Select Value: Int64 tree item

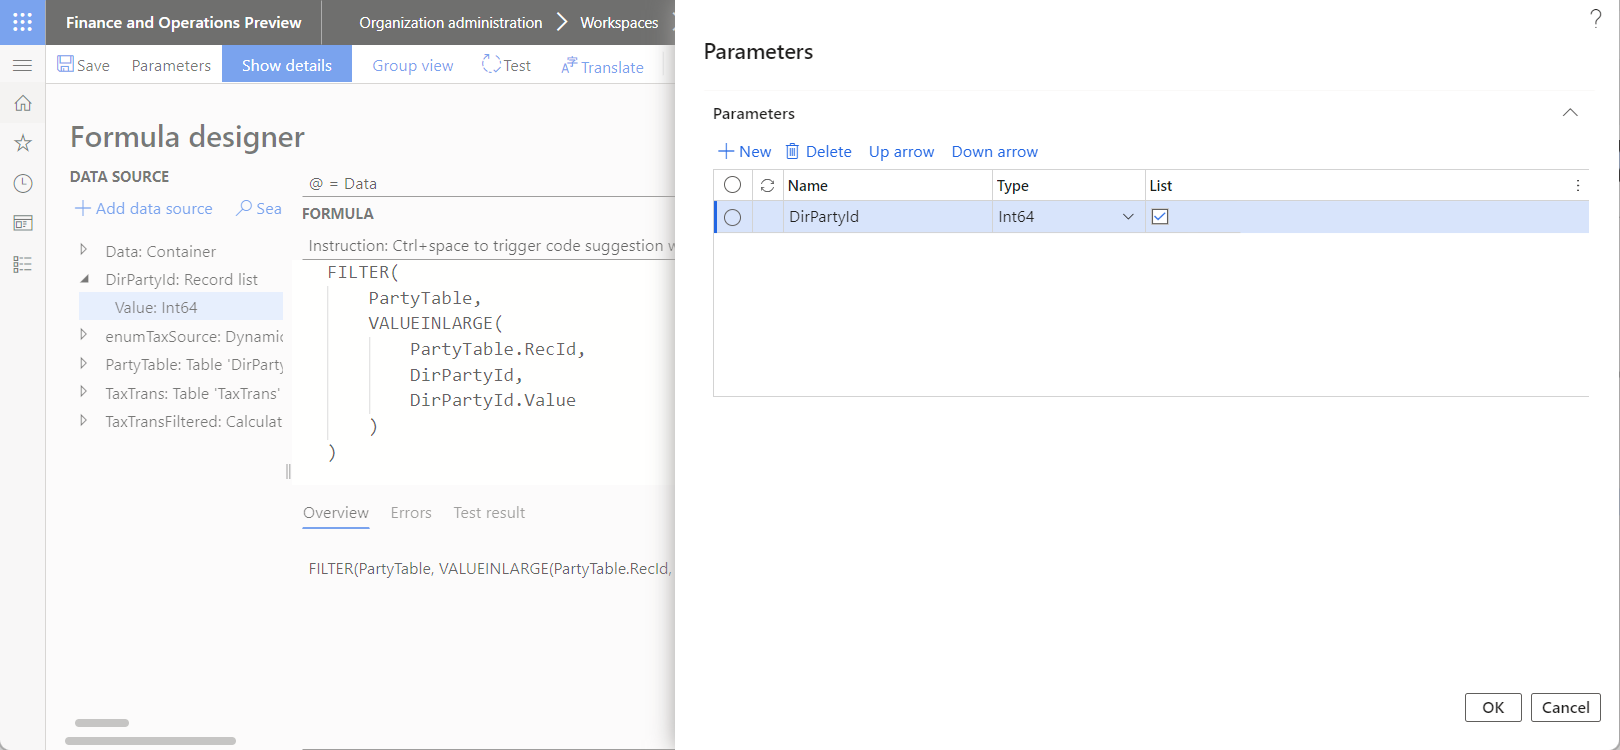click(181, 307)
